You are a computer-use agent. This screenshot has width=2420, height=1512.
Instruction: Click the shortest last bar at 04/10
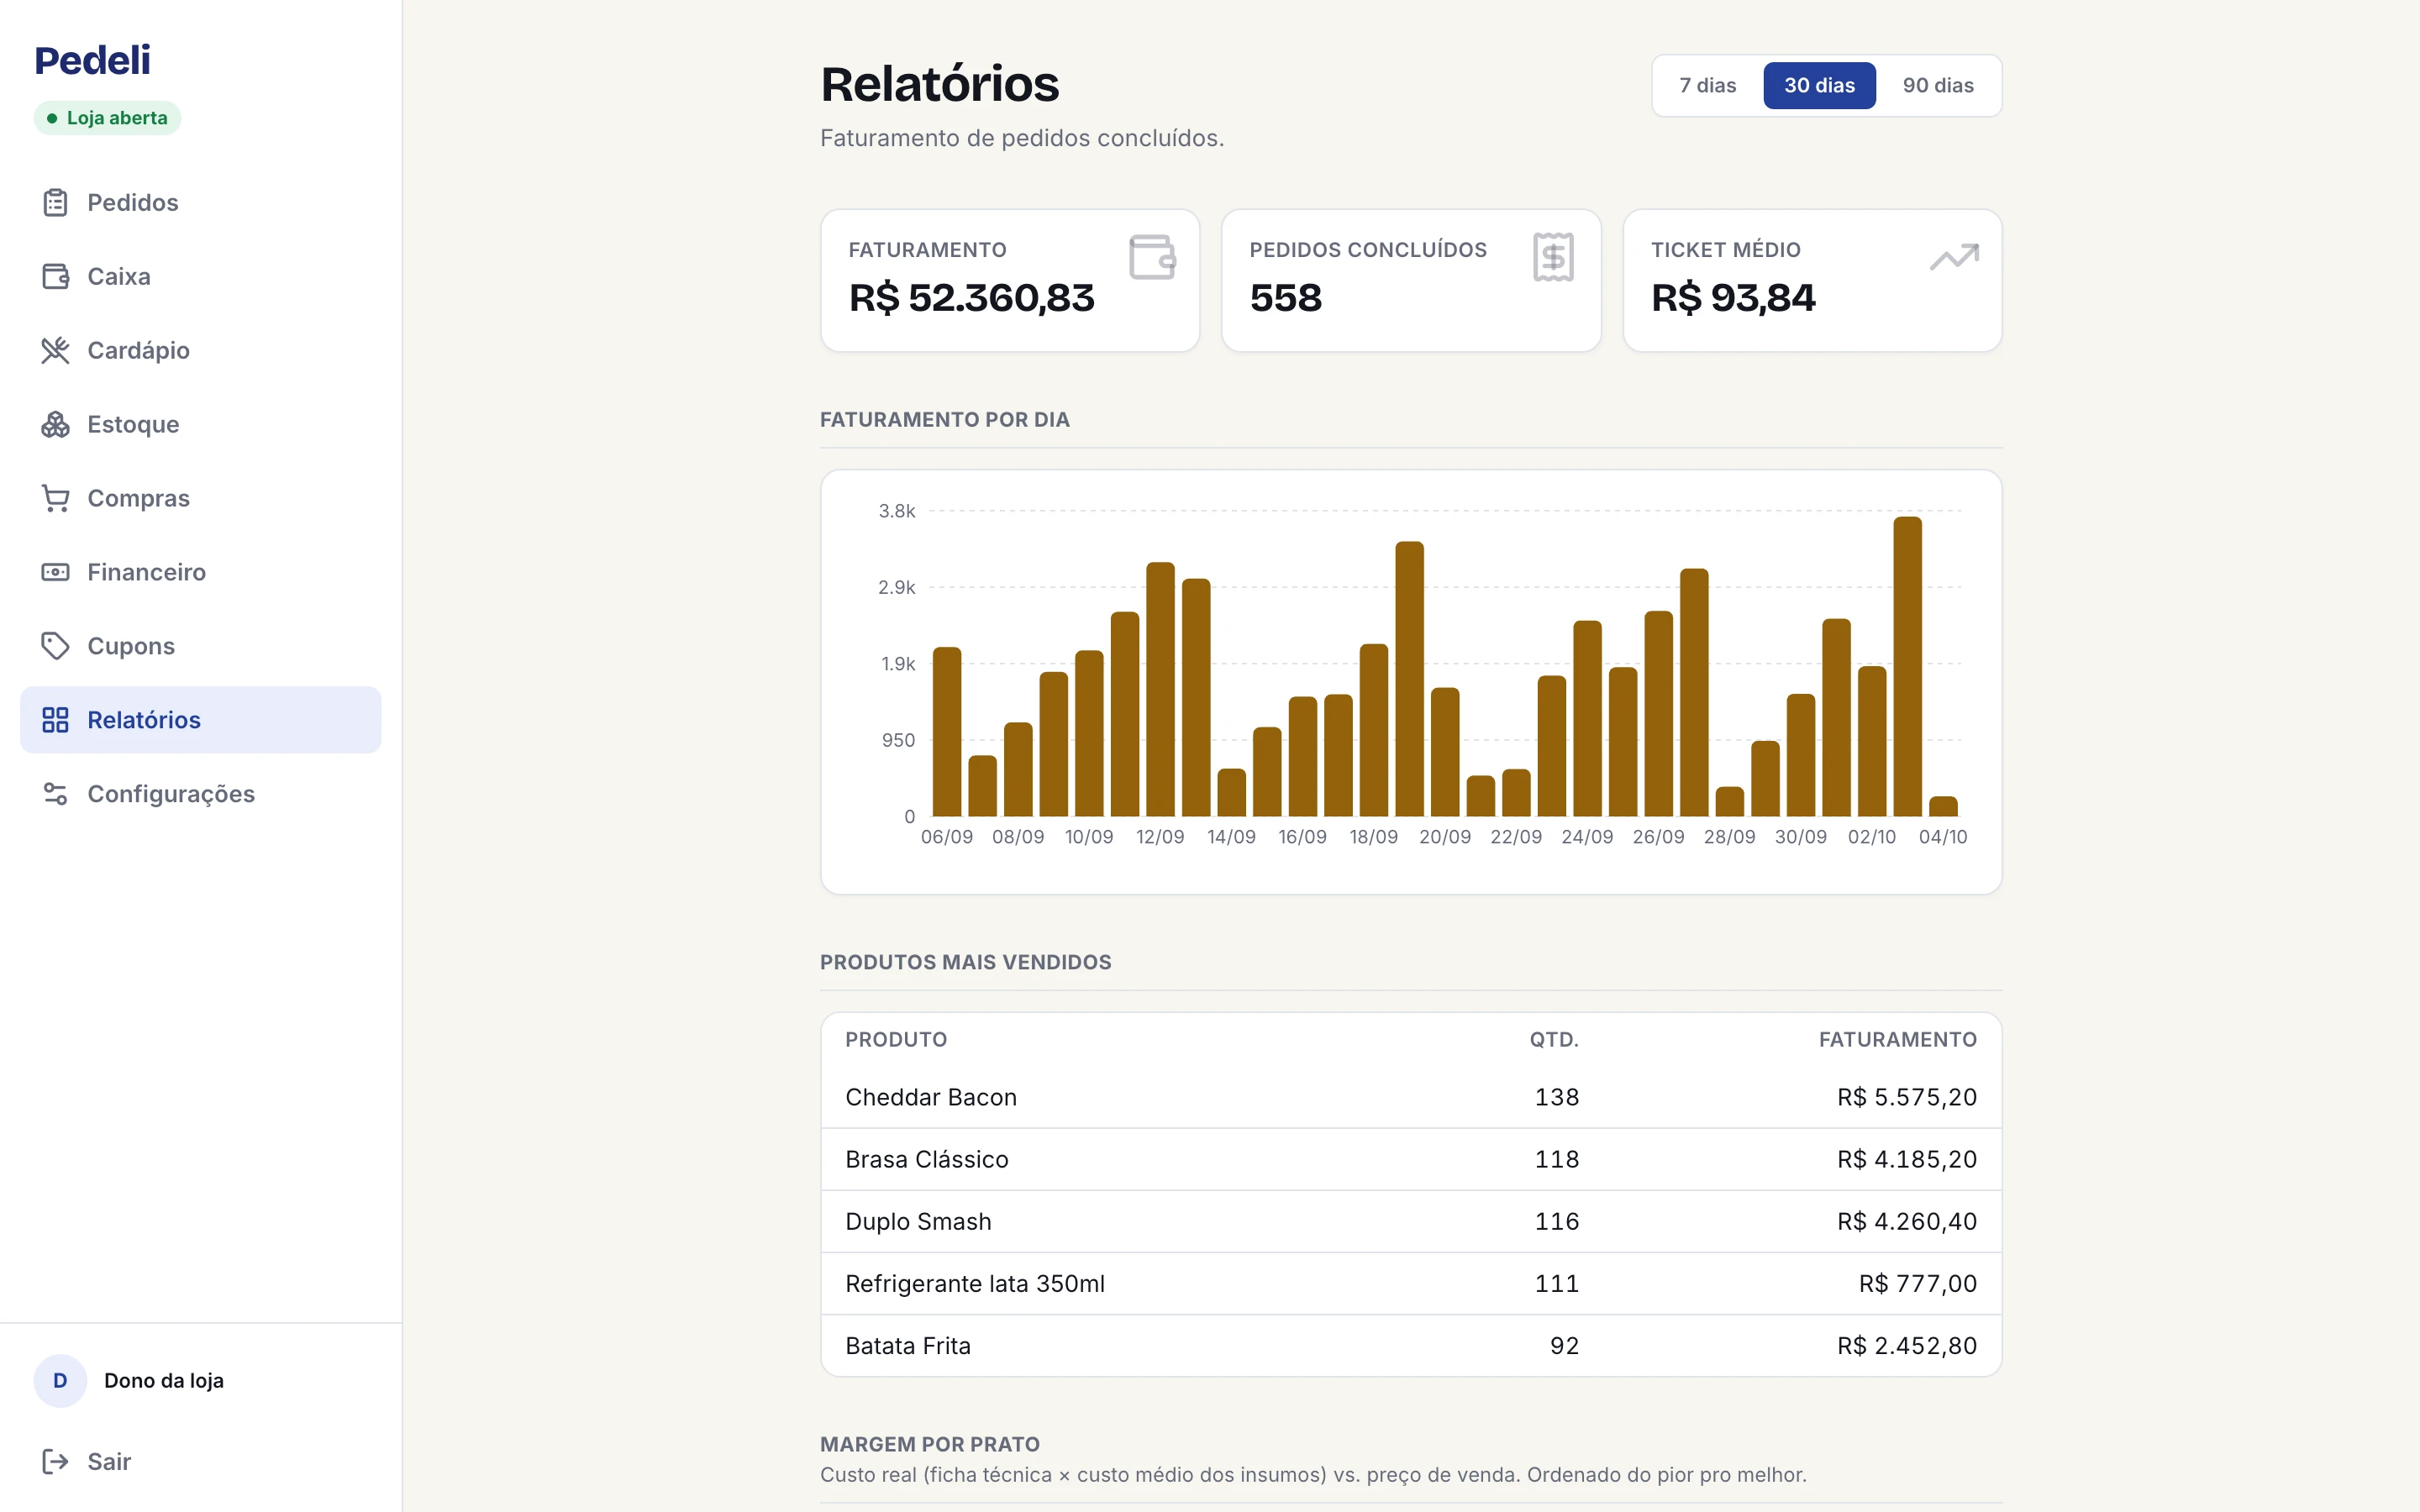coord(1943,806)
